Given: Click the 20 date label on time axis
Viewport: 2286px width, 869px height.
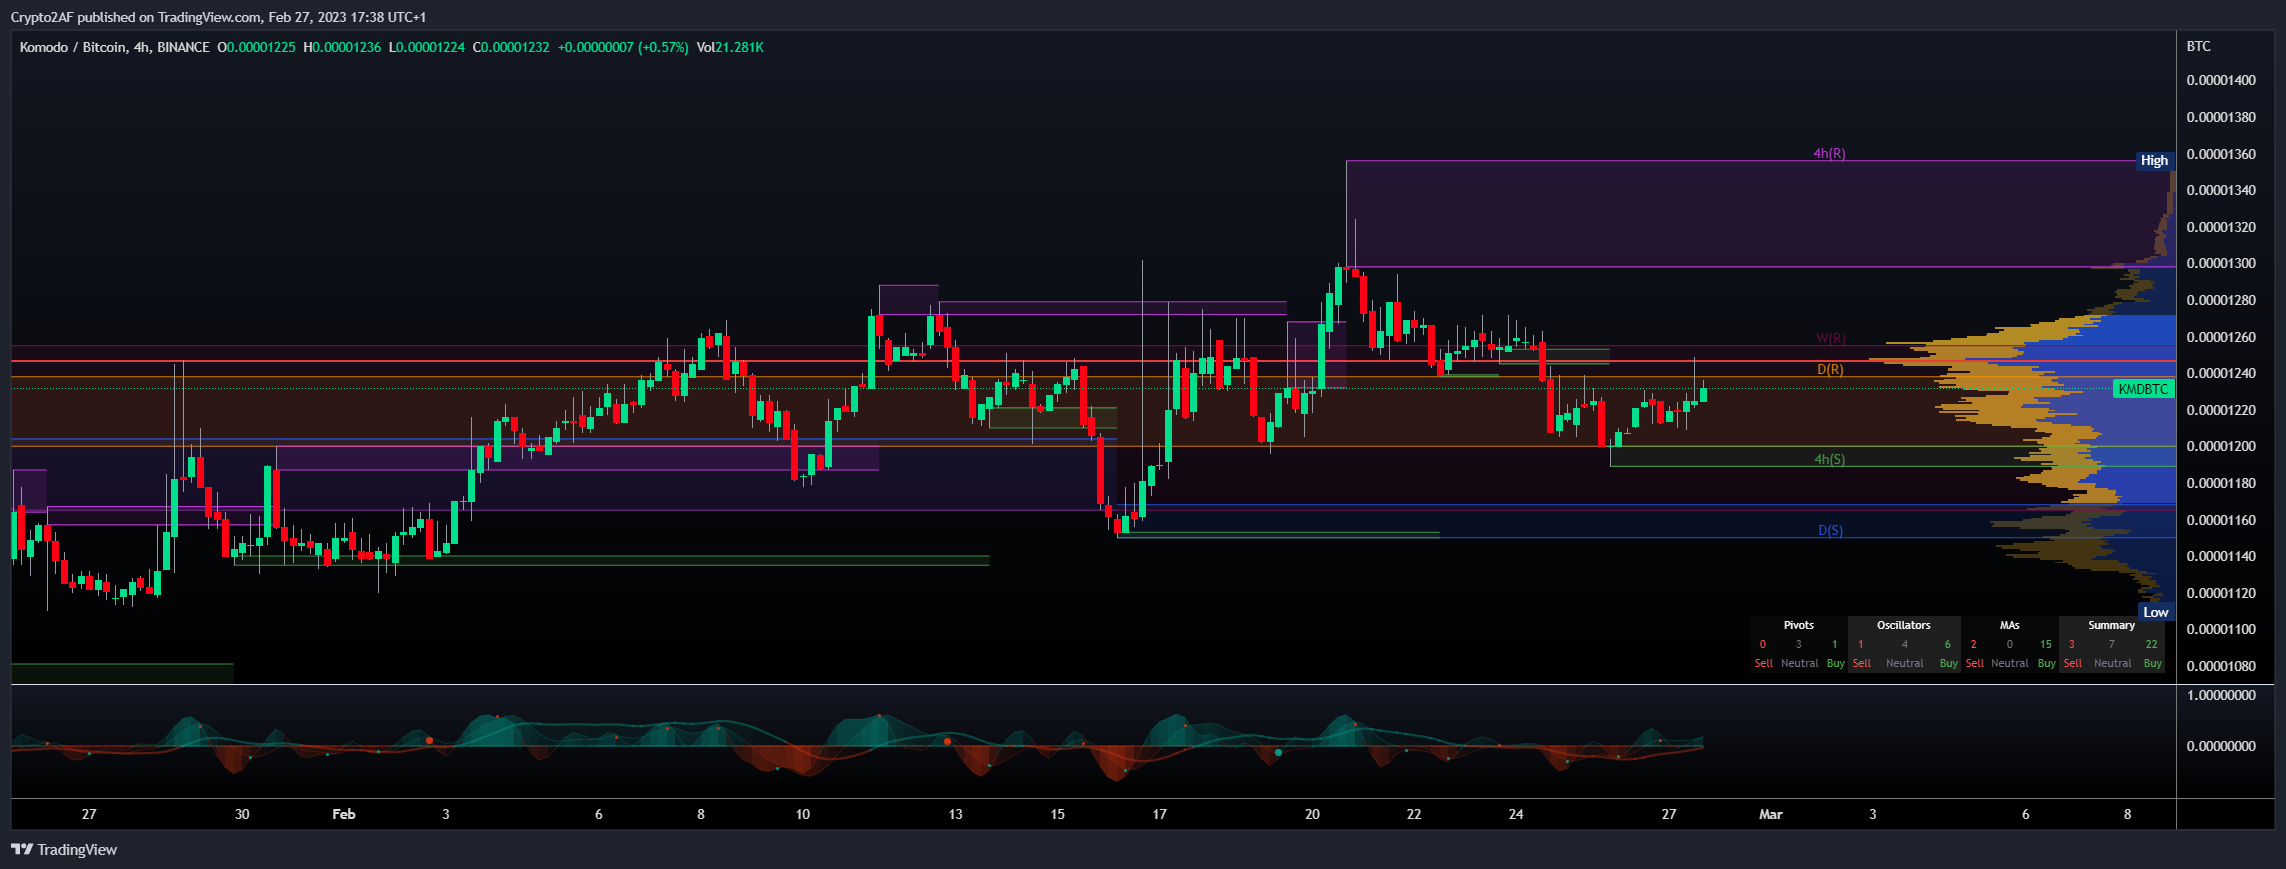Looking at the screenshot, I should point(1313,814).
